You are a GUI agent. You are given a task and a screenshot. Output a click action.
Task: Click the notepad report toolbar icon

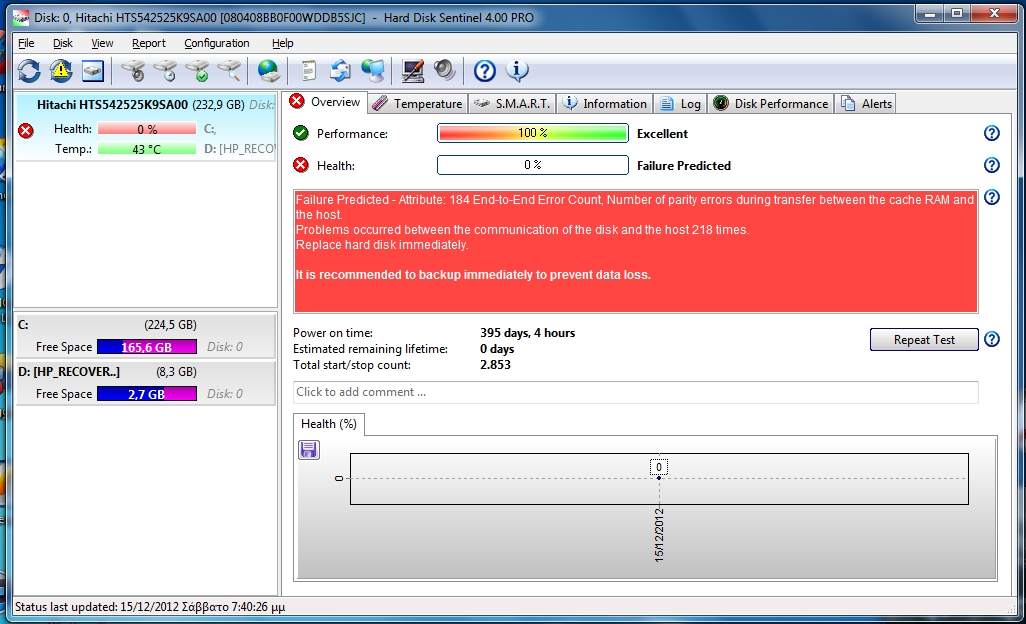308,71
